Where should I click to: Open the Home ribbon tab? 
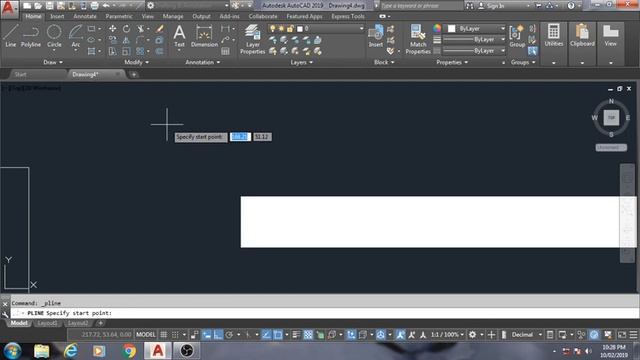[x=33, y=16]
